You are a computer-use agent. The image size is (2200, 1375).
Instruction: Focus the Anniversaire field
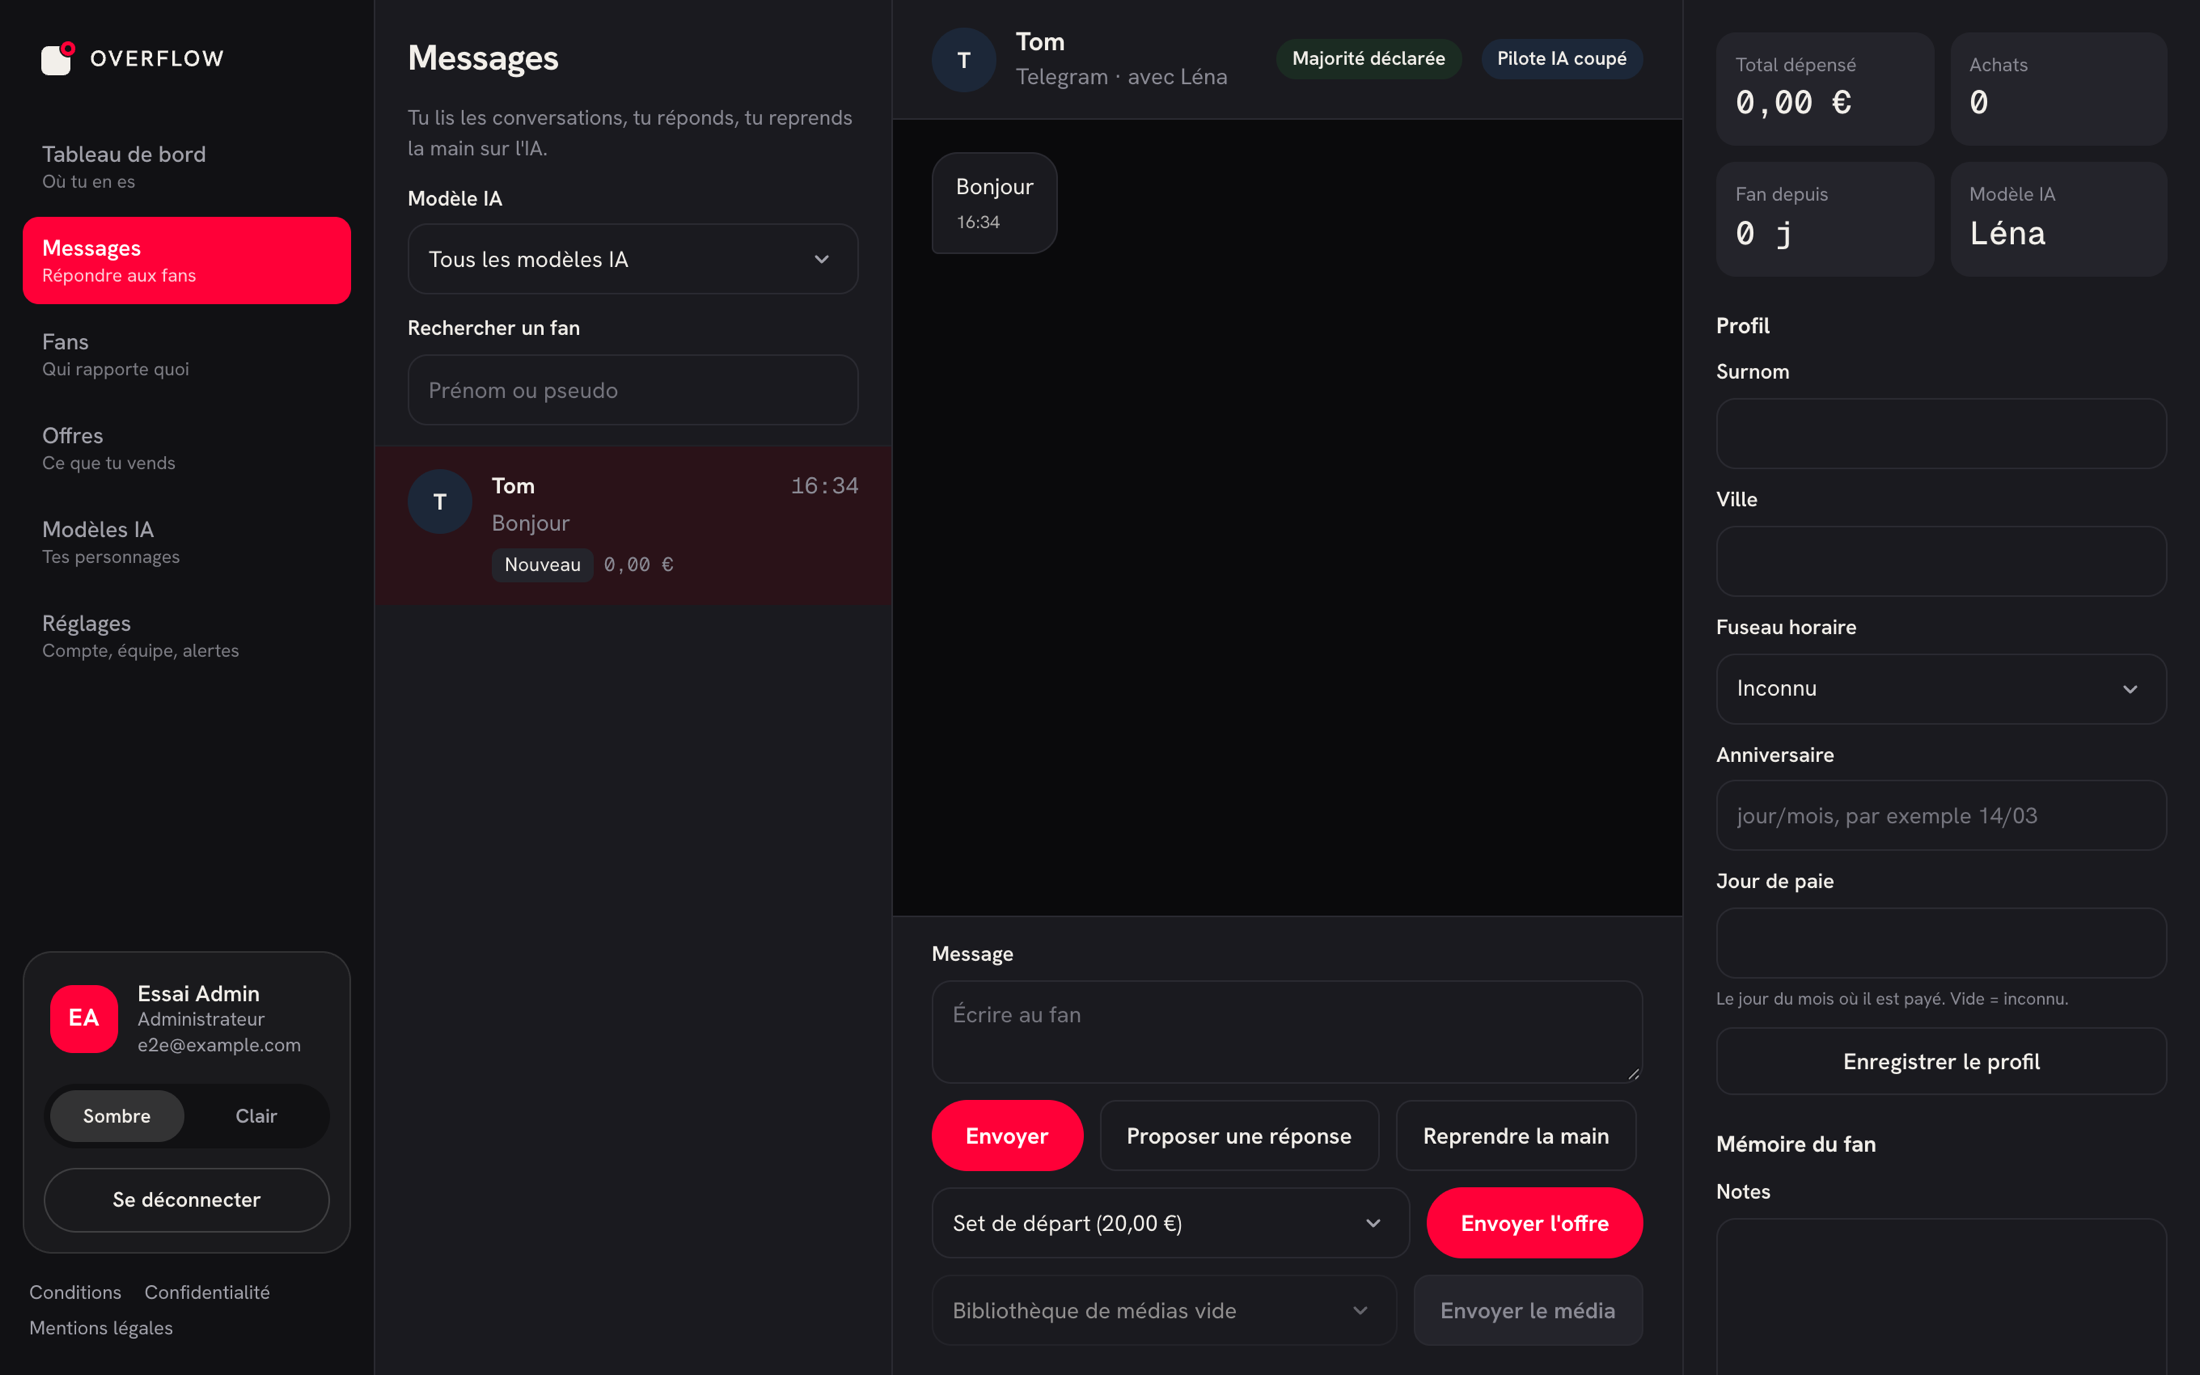tap(1941, 816)
